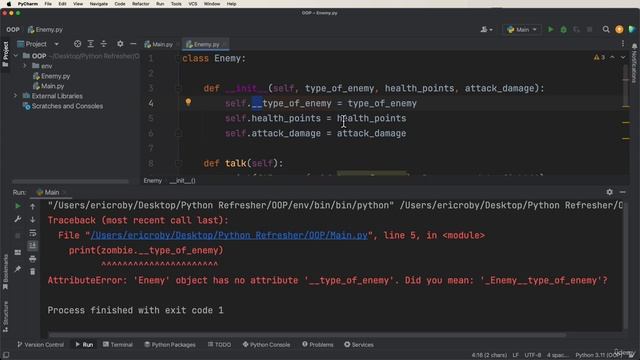Open the Main run configuration dropdown

522,29
